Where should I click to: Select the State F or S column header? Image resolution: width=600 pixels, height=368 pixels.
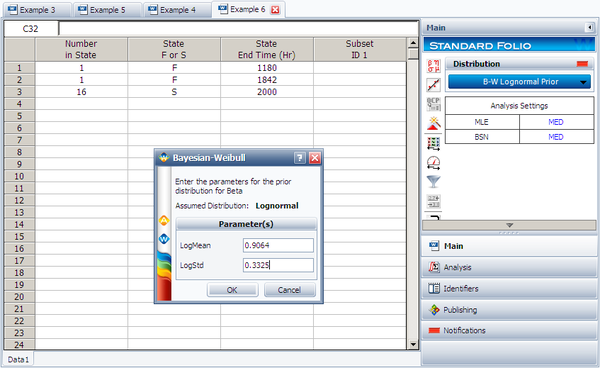[x=174, y=49]
